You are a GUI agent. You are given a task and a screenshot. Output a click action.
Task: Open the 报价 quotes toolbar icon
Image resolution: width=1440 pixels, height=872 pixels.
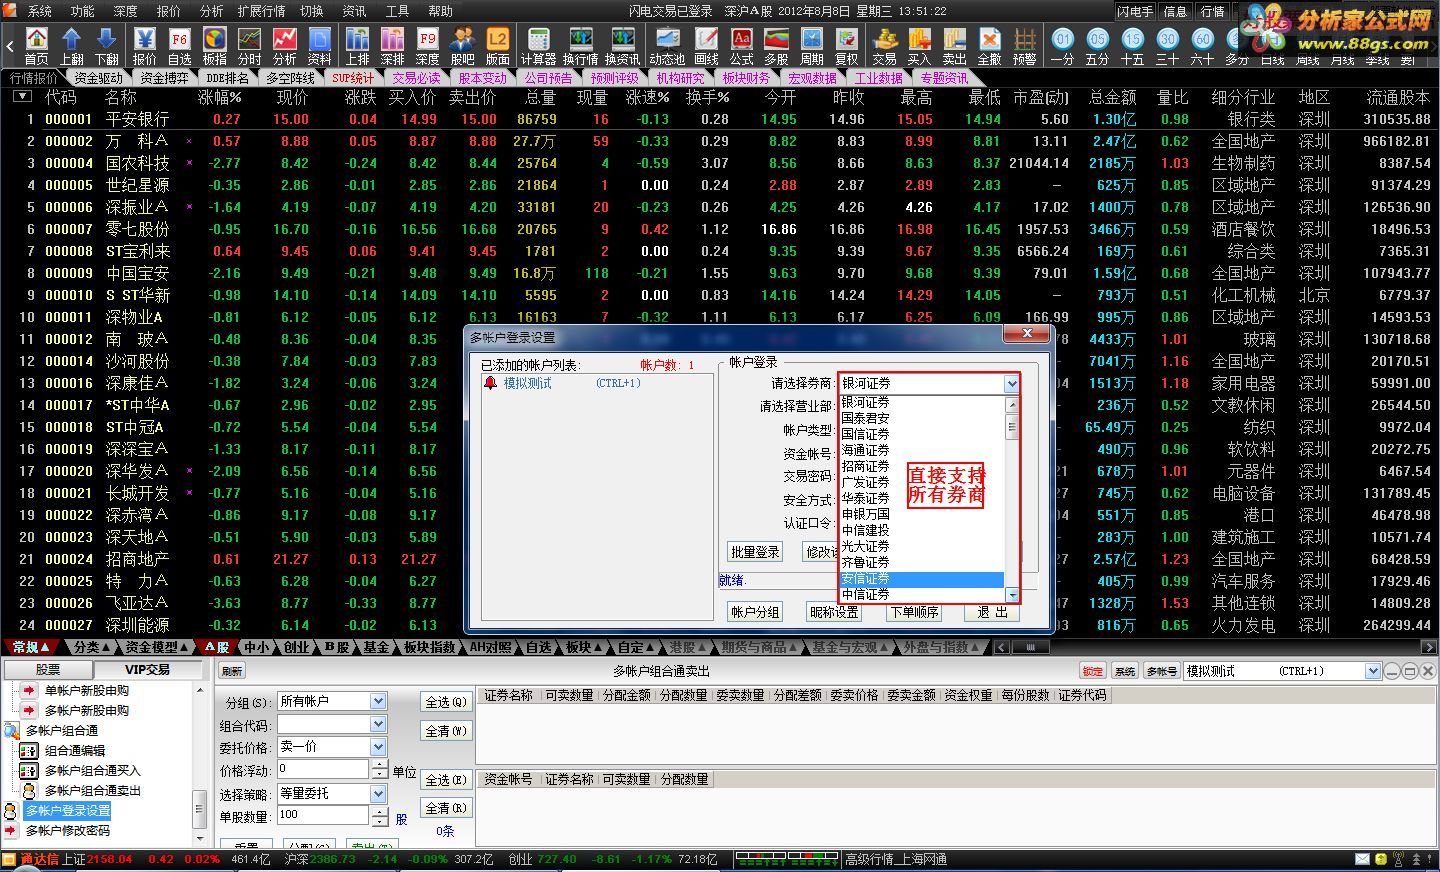(145, 45)
